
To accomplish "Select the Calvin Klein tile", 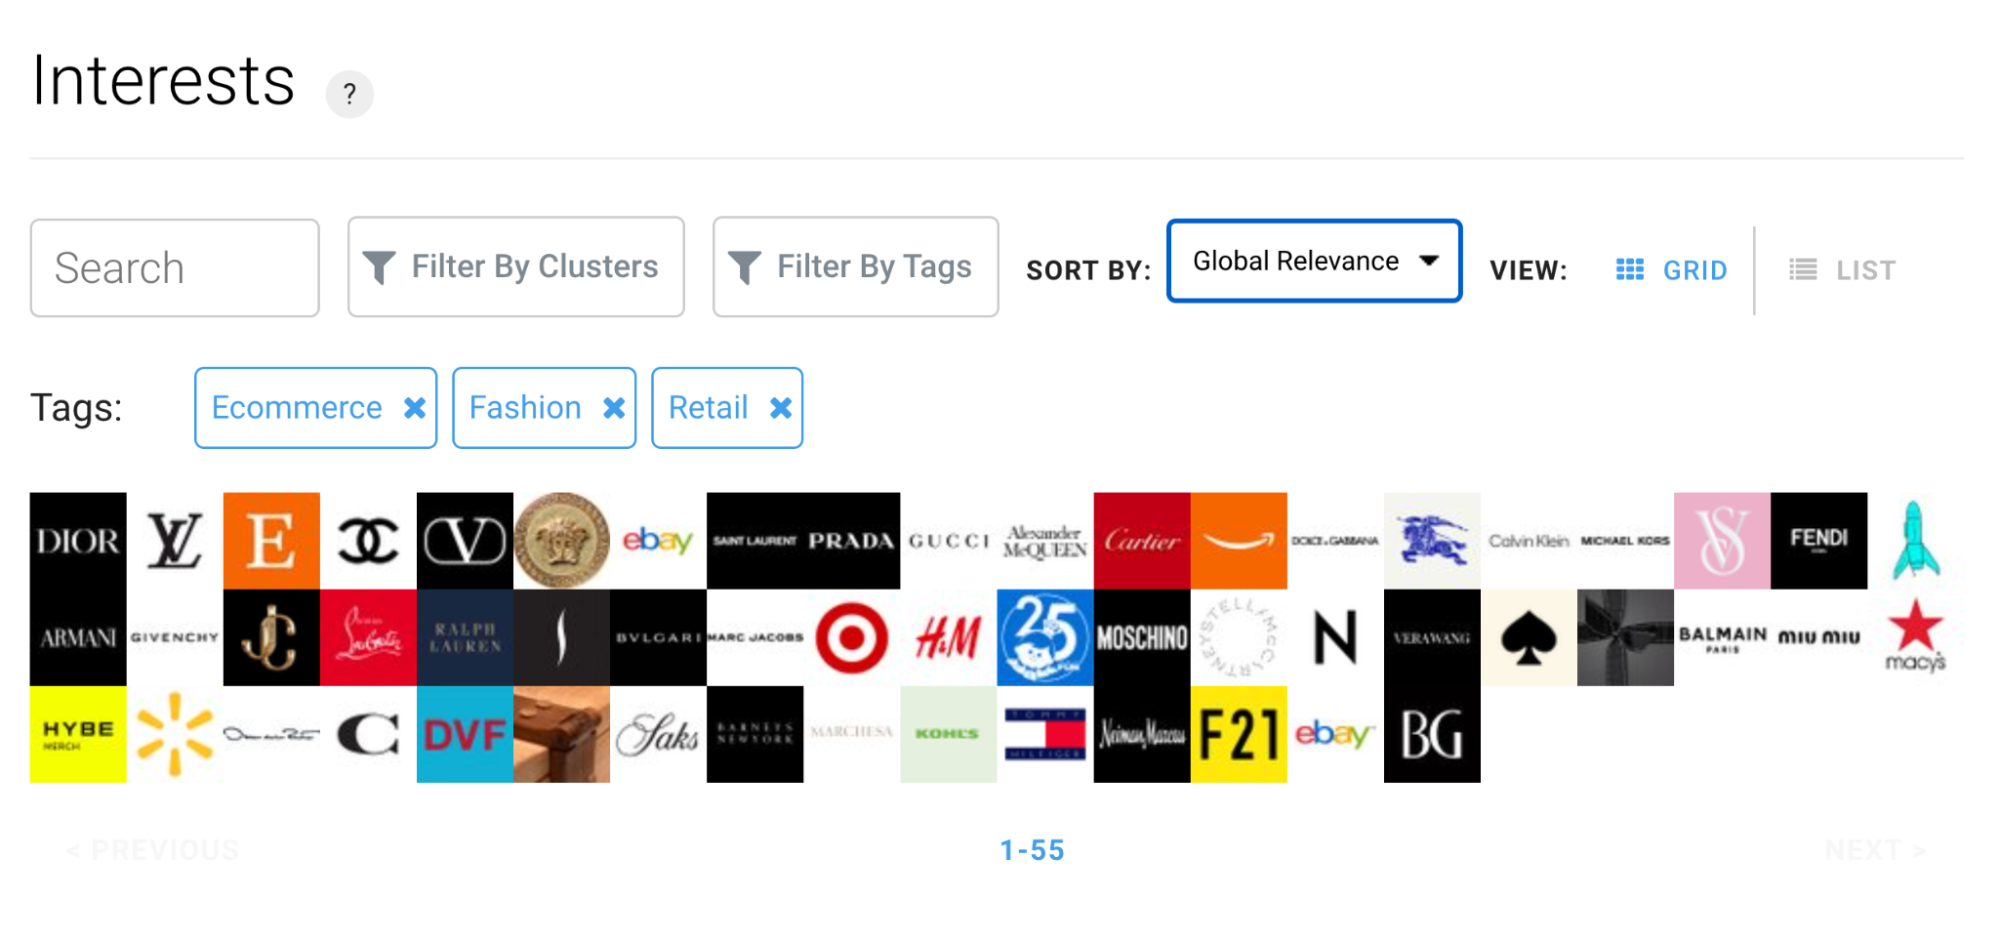I will 1528,540.
